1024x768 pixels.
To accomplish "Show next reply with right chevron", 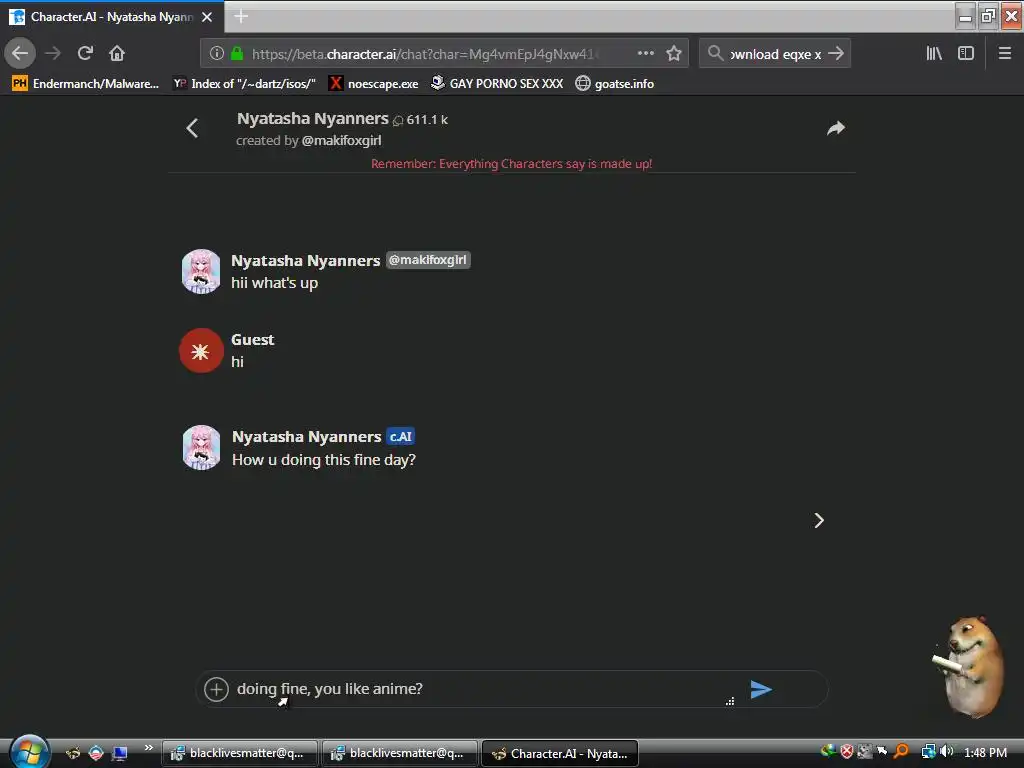I will tap(819, 520).
